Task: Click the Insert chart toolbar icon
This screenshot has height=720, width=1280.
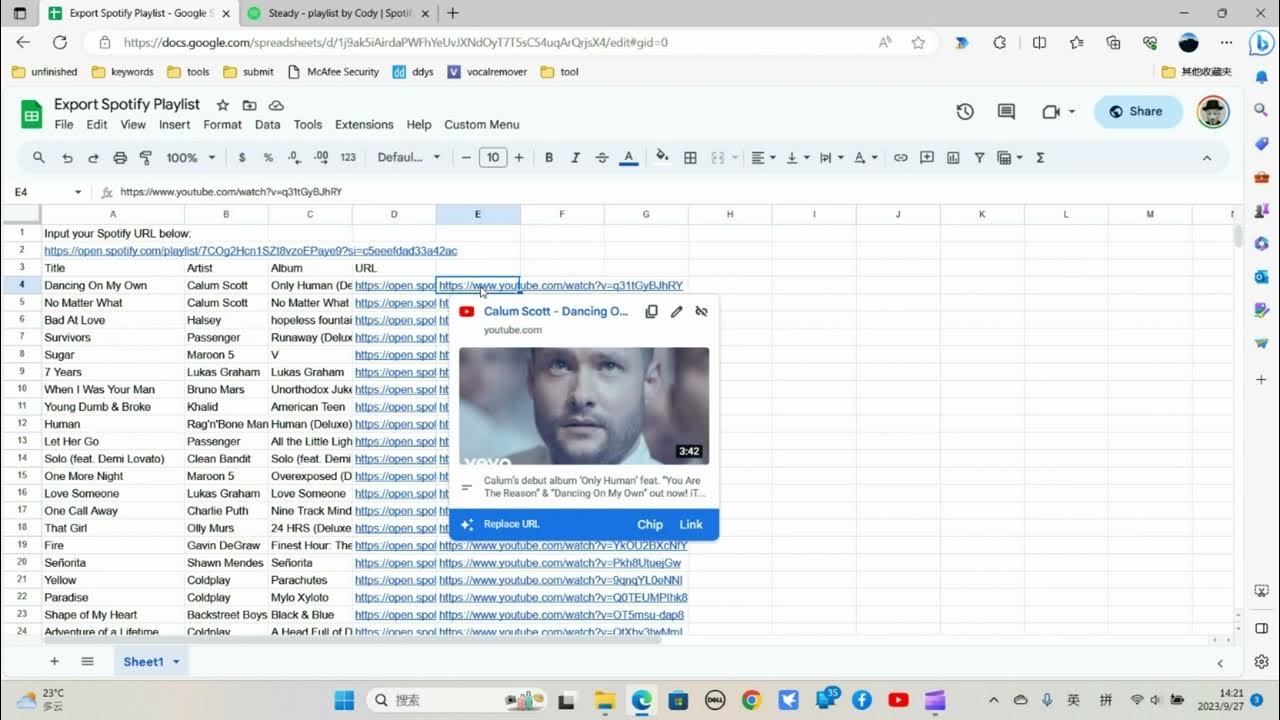Action: click(953, 158)
